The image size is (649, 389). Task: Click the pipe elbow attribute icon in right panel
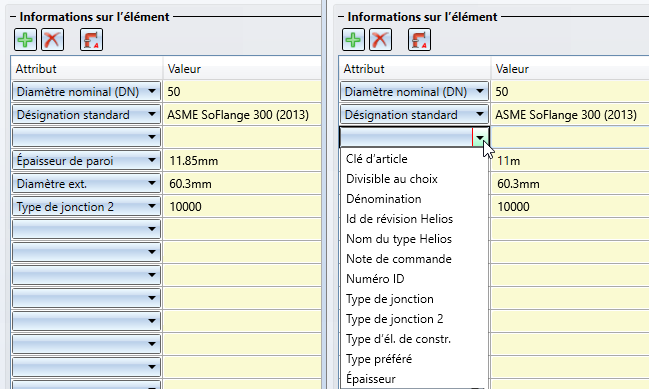pos(419,40)
